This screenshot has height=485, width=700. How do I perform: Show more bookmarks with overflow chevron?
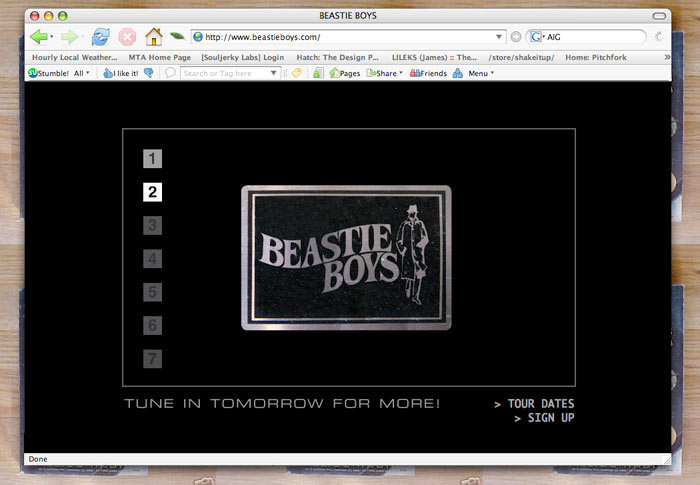click(667, 57)
